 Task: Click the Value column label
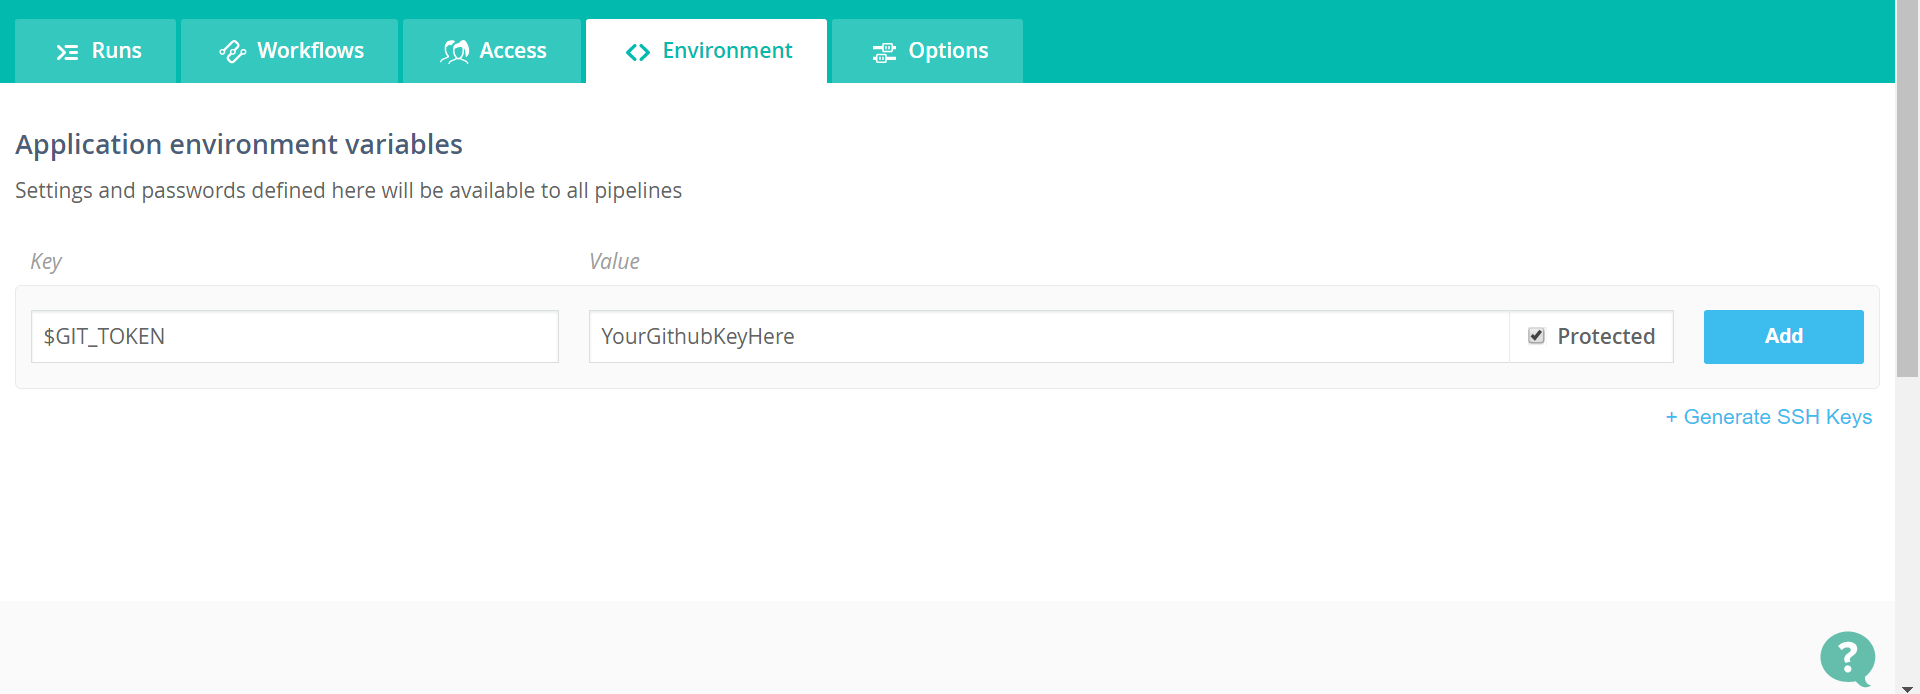614,261
